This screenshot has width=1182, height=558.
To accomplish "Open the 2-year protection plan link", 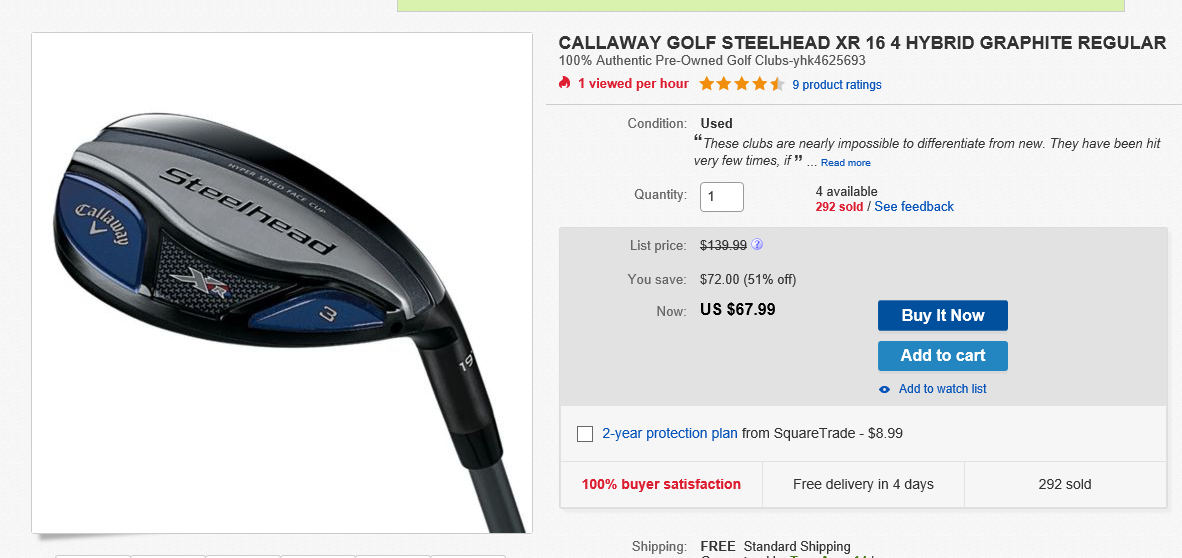I will pyautogui.click(x=669, y=434).
